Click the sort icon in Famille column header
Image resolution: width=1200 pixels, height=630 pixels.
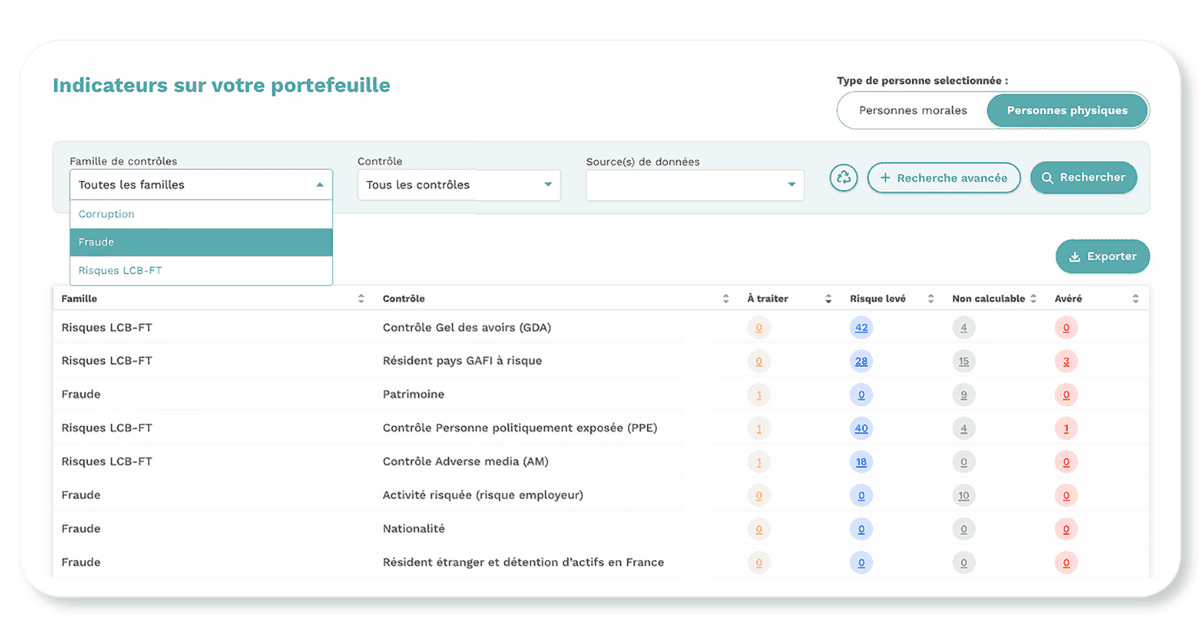coord(361,299)
